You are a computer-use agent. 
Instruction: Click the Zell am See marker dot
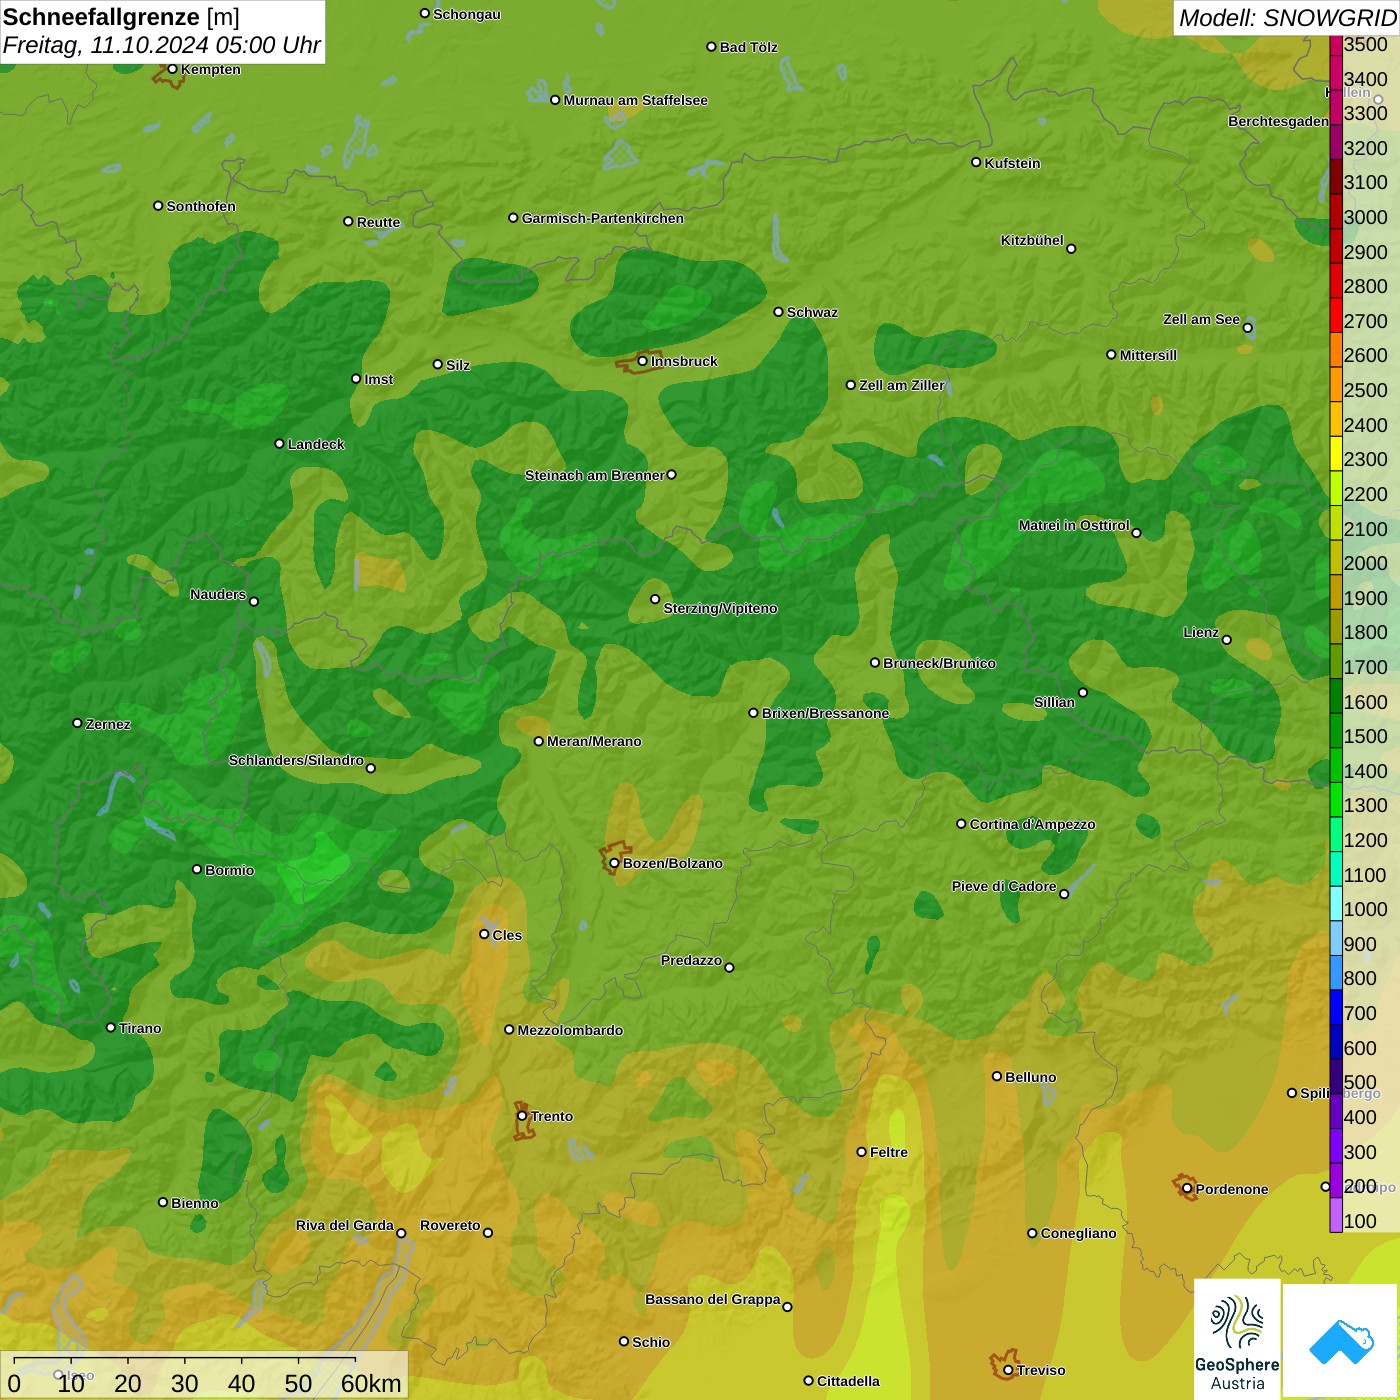pyautogui.click(x=1248, y=328)
